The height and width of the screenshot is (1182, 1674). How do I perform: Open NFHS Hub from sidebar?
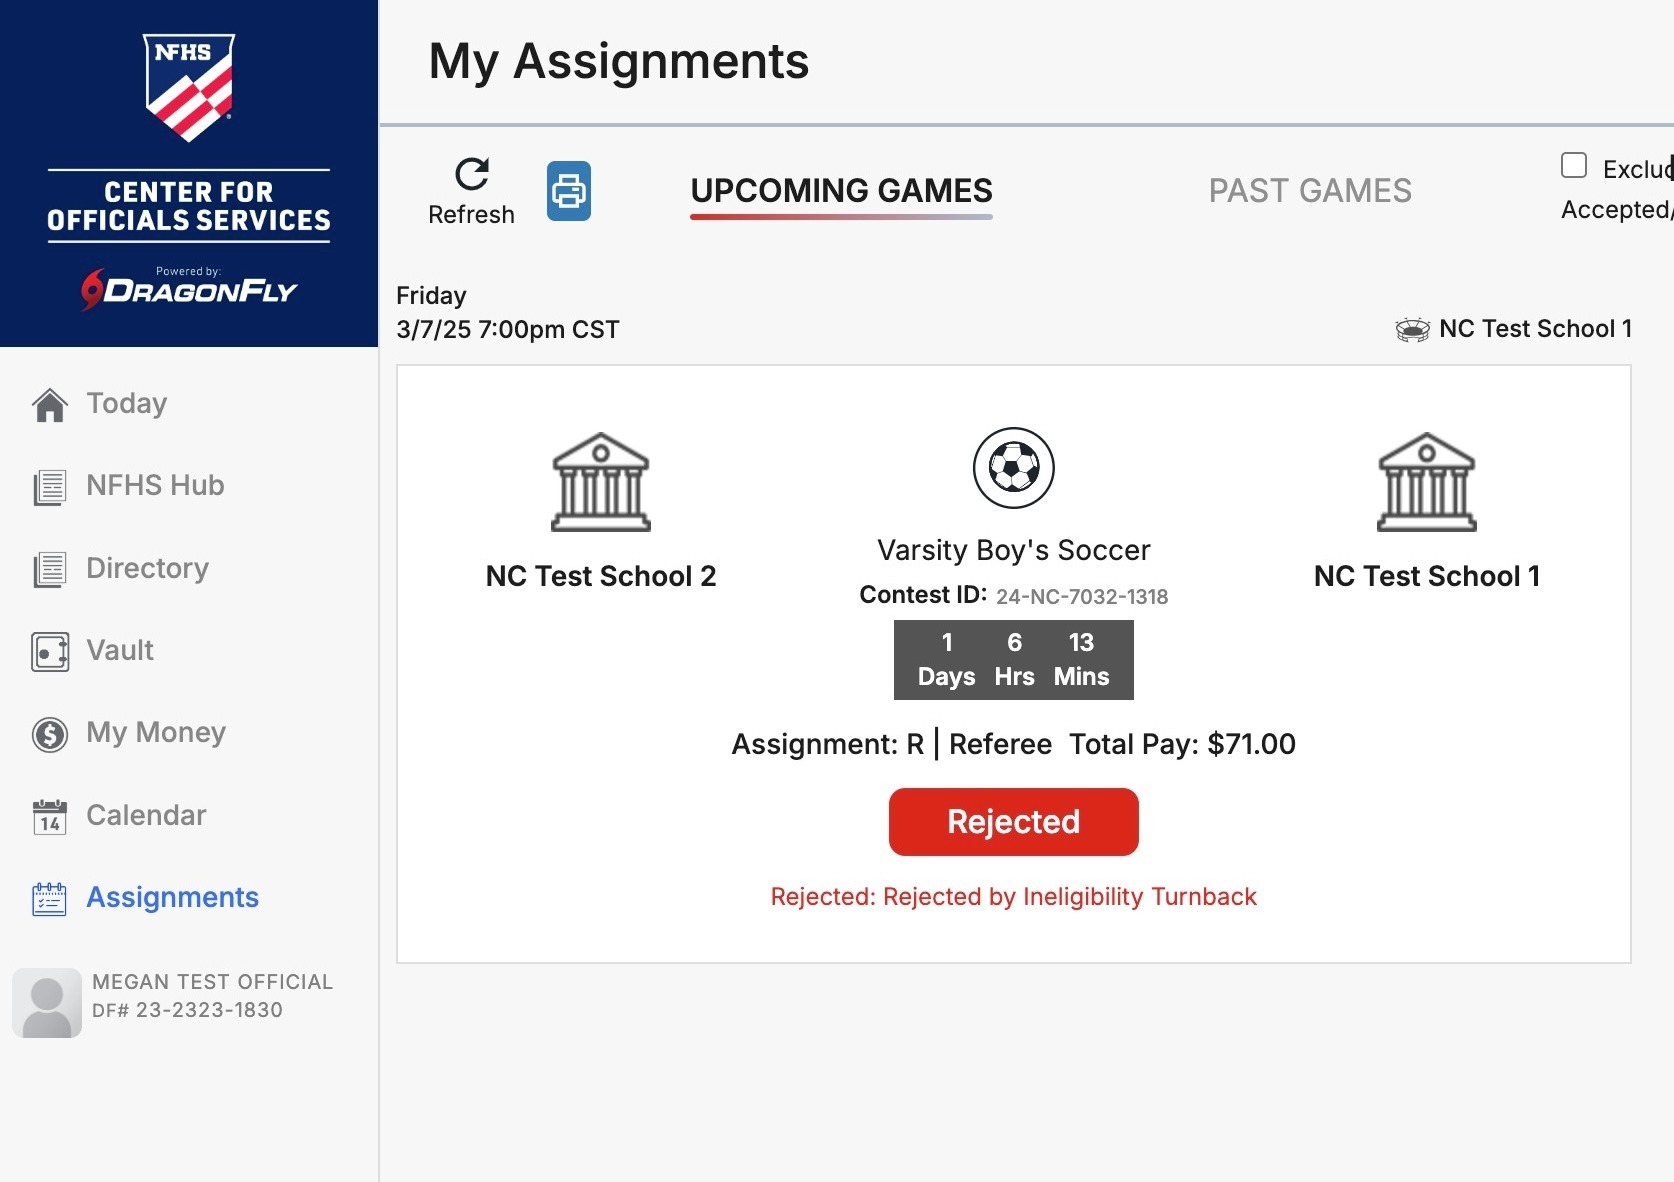155,486
